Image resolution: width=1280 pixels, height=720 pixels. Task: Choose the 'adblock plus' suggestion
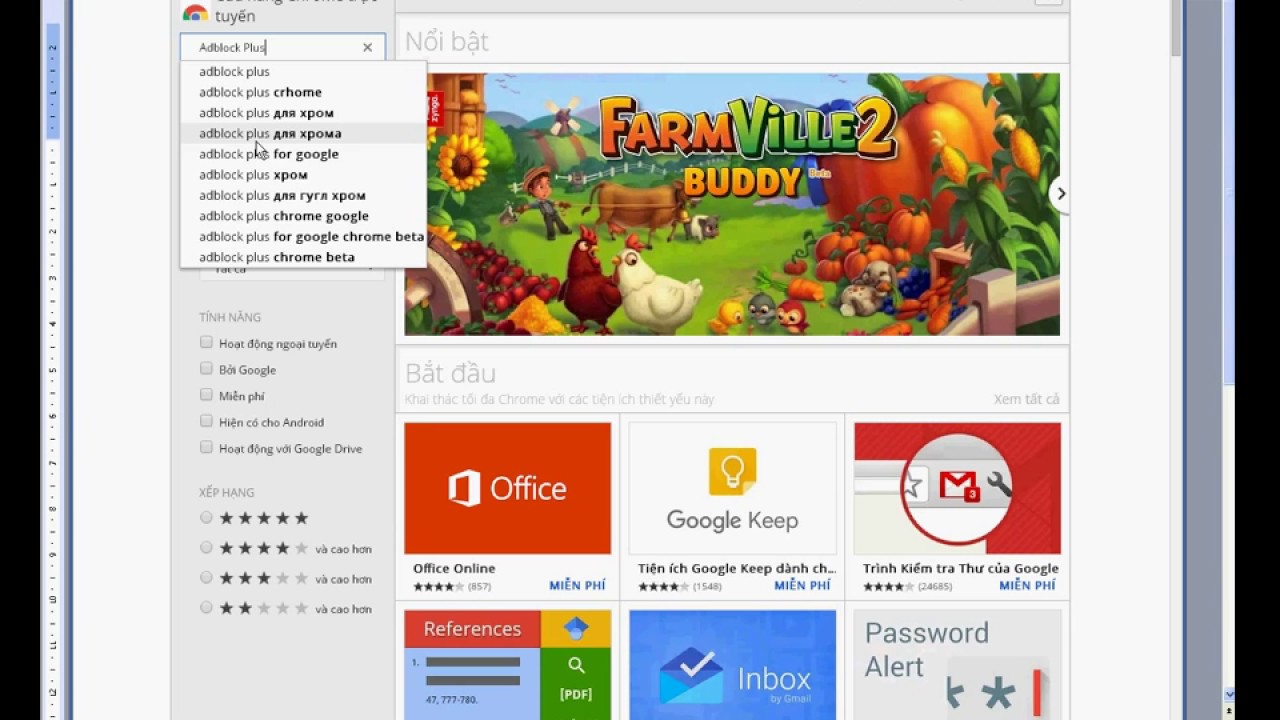point(303,72)
